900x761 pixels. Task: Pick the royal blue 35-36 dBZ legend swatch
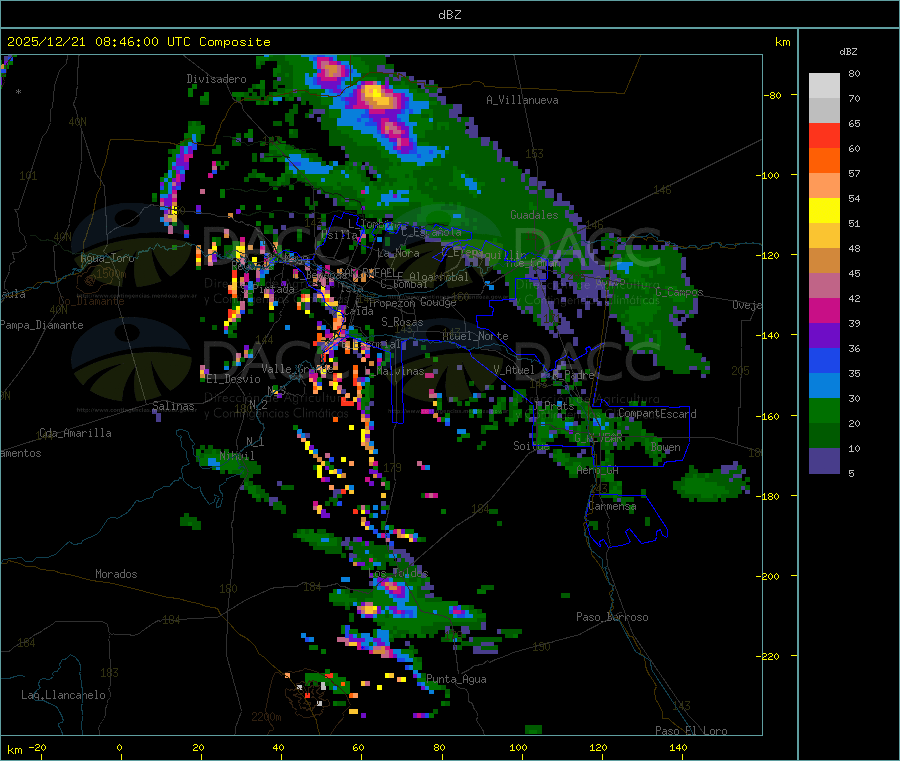click(824, 360)
